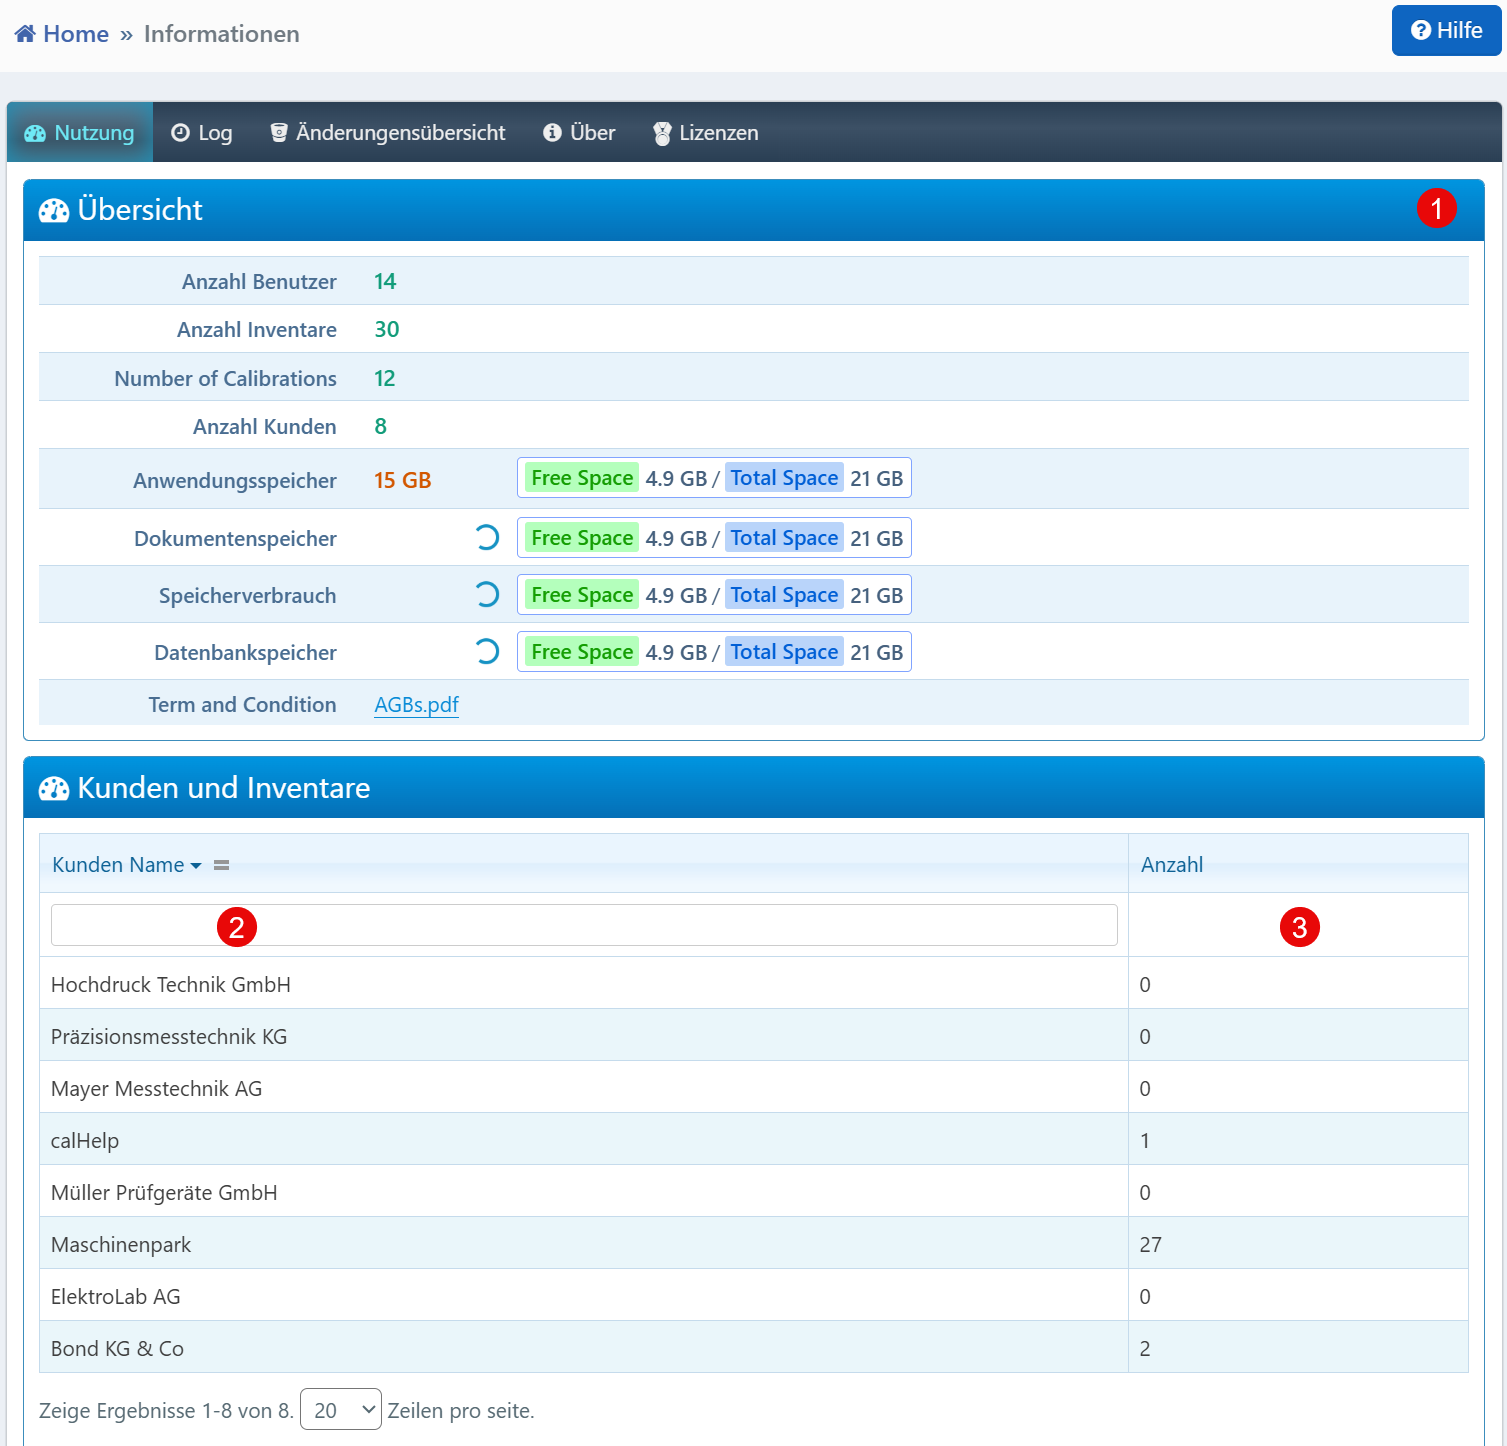1507x1446 pixels.
Task: Click the Total Space badge for Datenbankspeicher
Action: (784, 652)
